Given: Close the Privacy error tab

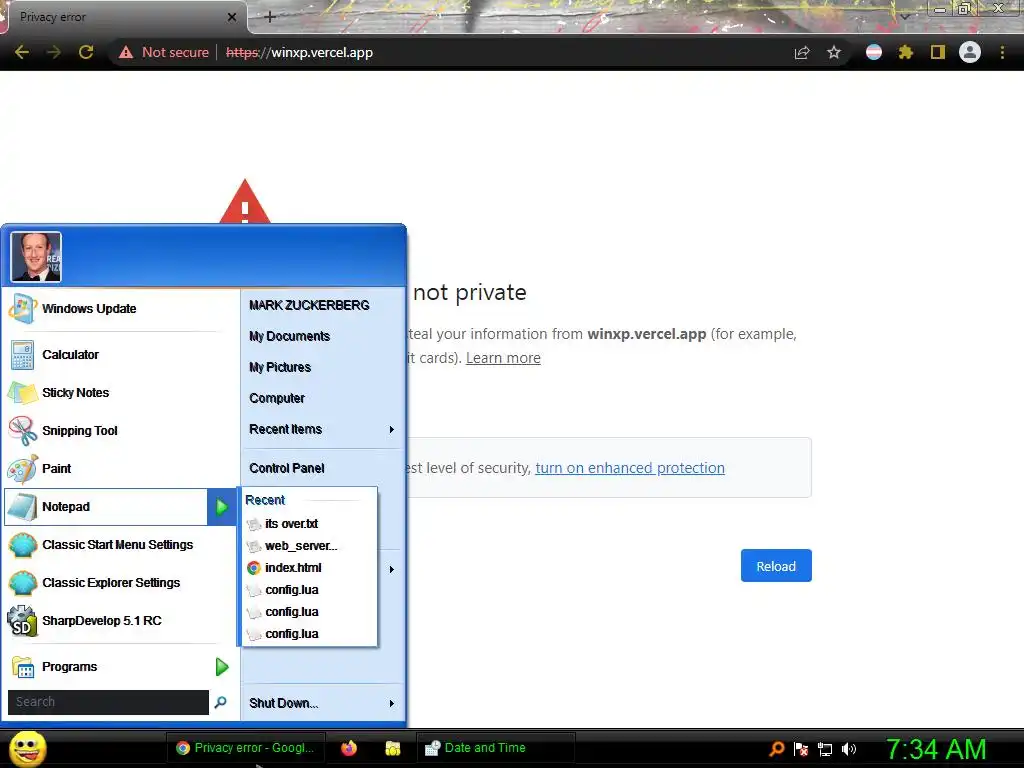Looking at the screenshot, I should click(x=232, y=17).
